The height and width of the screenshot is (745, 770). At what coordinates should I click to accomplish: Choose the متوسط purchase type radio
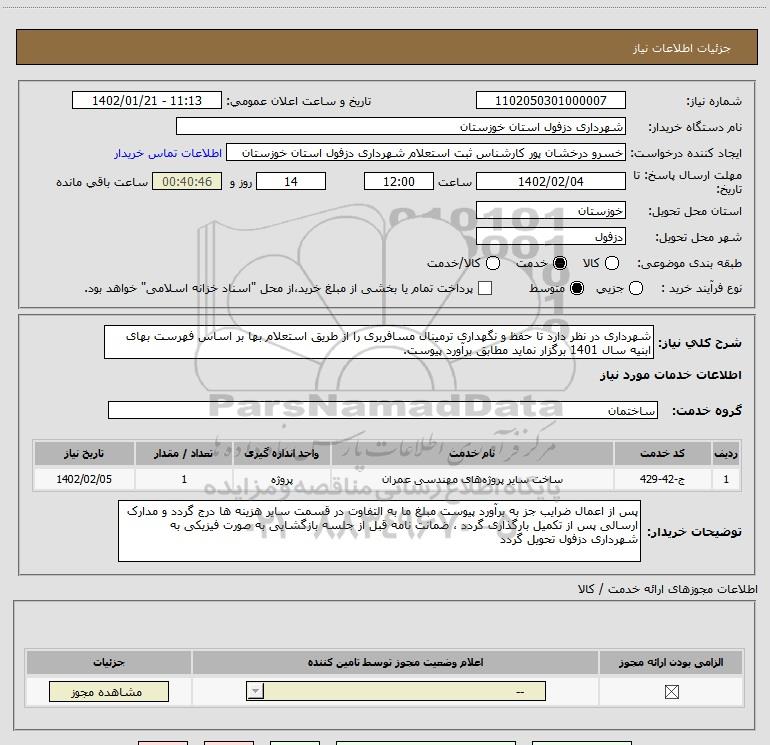coord(577,288)
